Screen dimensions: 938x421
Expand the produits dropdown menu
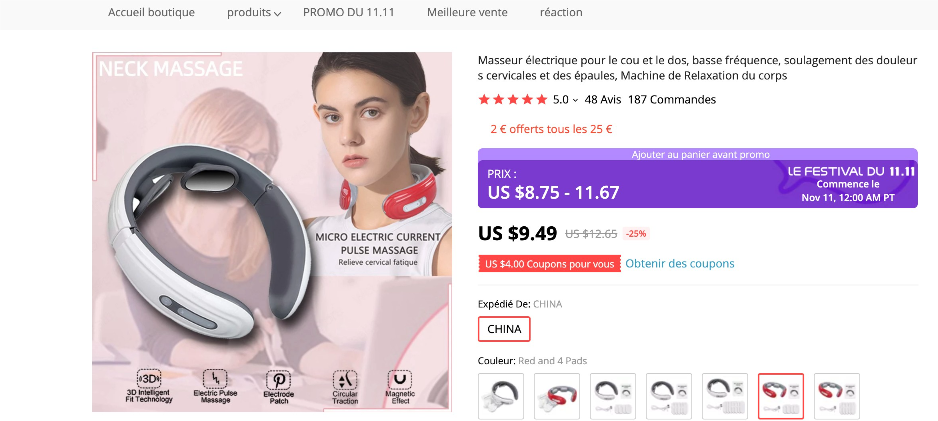point(254,13)
